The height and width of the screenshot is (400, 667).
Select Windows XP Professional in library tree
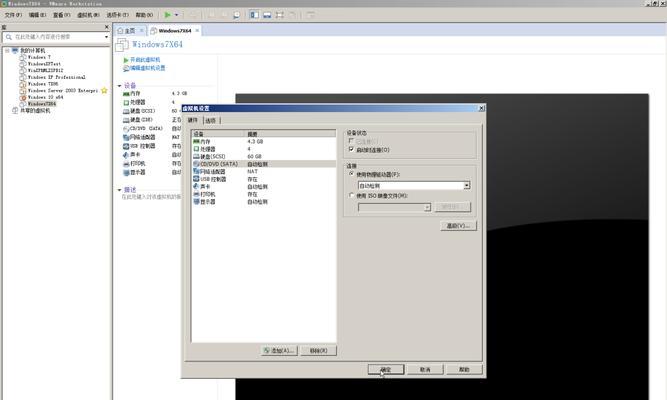click(56, 77)
